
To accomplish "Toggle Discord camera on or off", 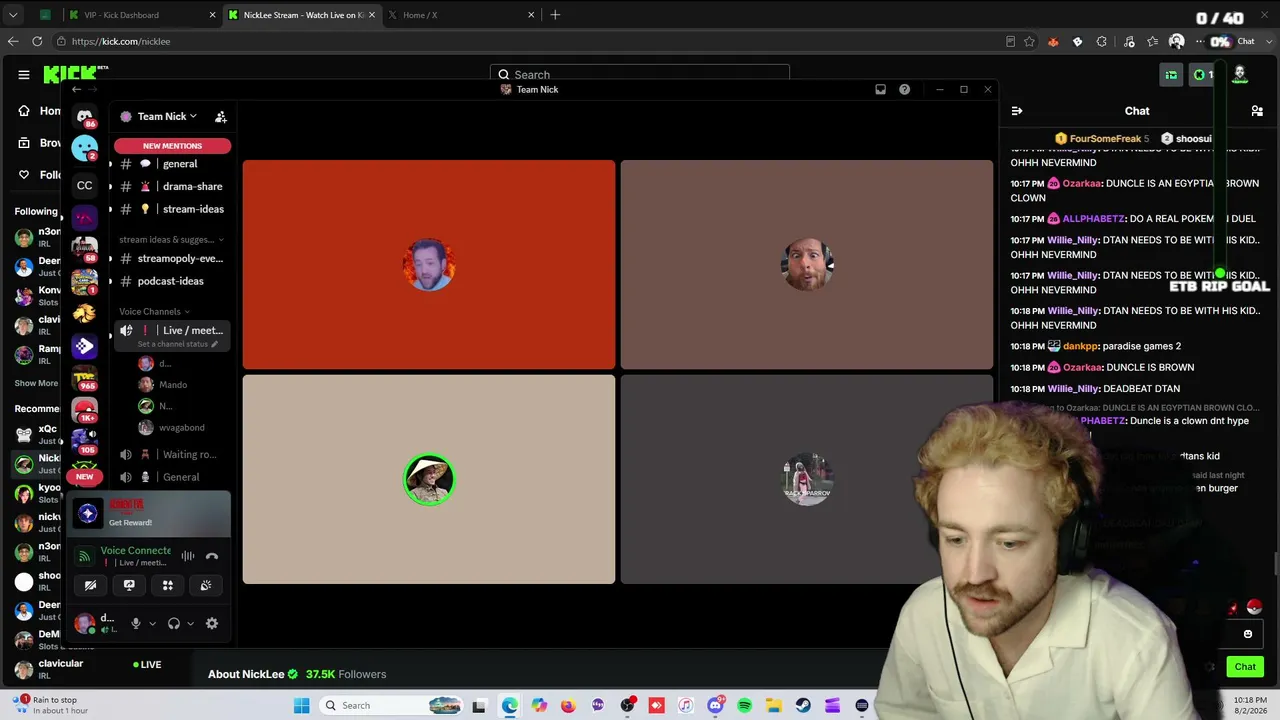I will point(90,585).
